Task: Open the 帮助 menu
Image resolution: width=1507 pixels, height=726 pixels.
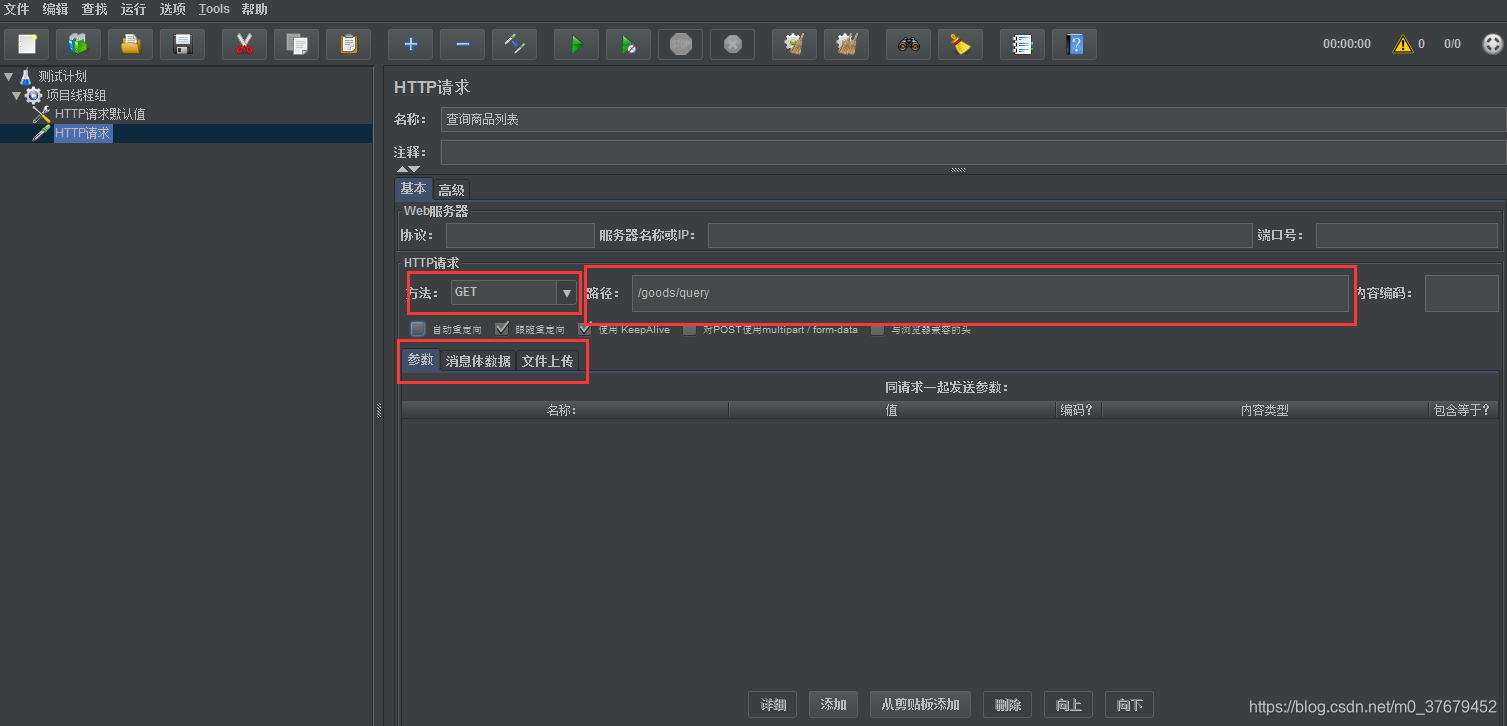Action: [x=254, y=9]
